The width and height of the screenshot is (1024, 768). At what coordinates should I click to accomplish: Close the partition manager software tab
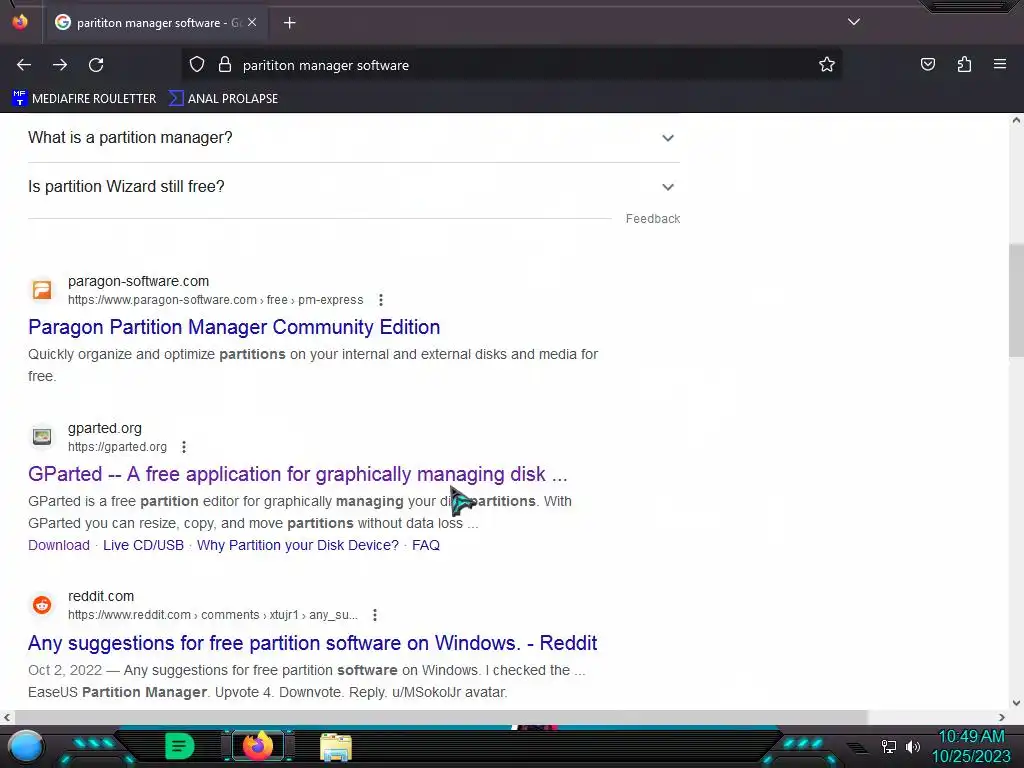pyautogui.click(x=252, y=22)
